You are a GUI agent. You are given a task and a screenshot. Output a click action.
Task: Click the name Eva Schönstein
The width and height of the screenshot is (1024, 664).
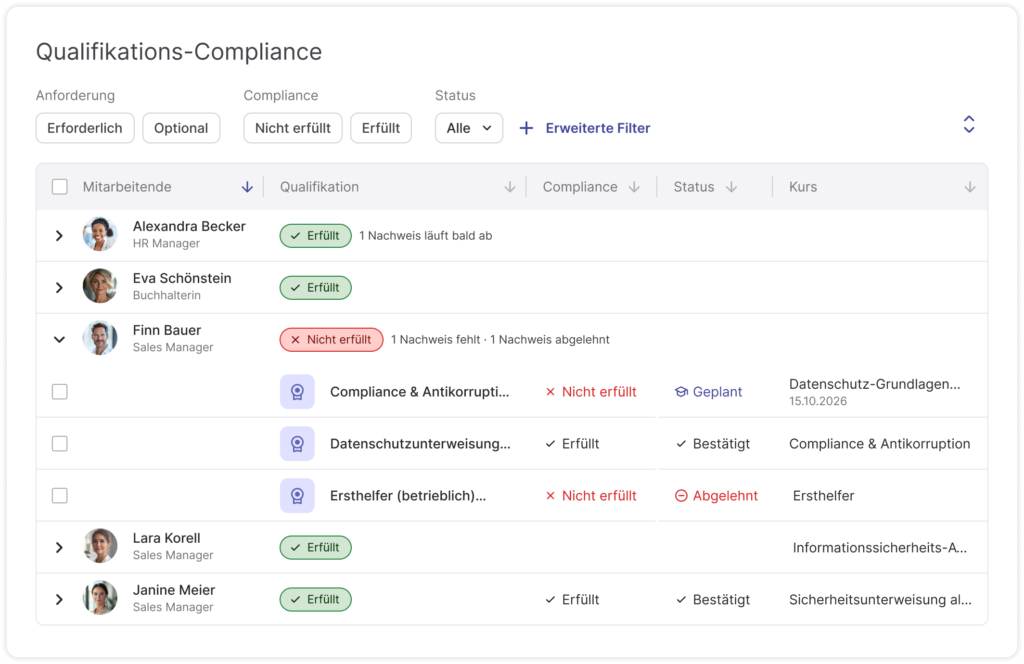pyautogui.click(x=182, y=279)
